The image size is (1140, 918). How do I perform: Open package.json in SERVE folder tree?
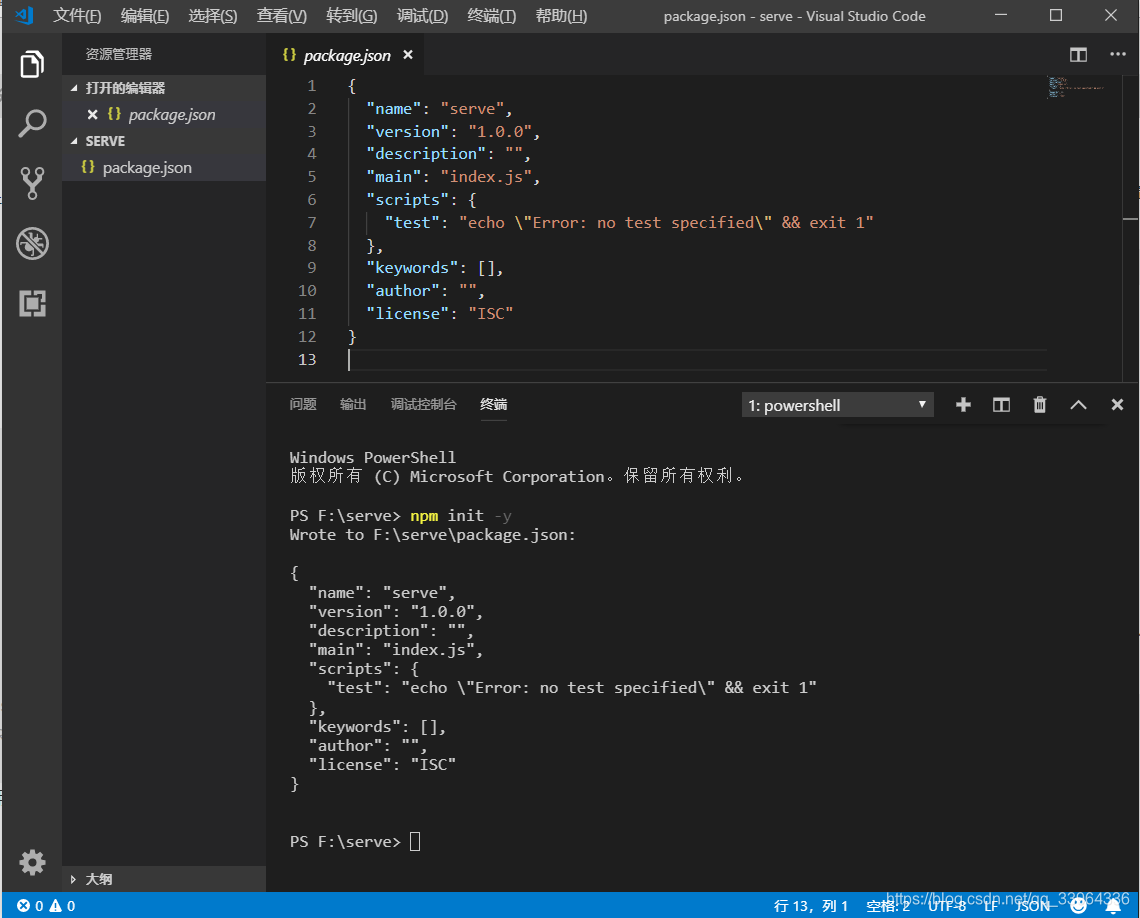164,167
